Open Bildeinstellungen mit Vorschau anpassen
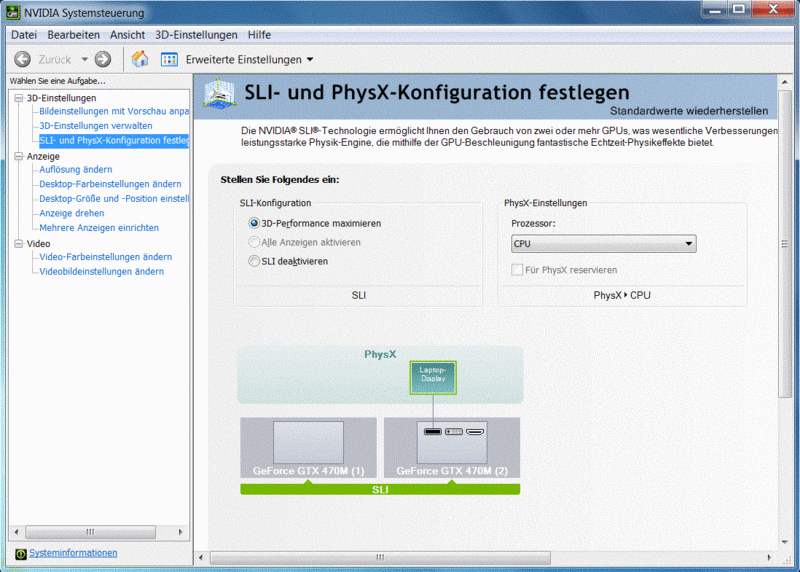The image size is (800, 572). [114, 111]
